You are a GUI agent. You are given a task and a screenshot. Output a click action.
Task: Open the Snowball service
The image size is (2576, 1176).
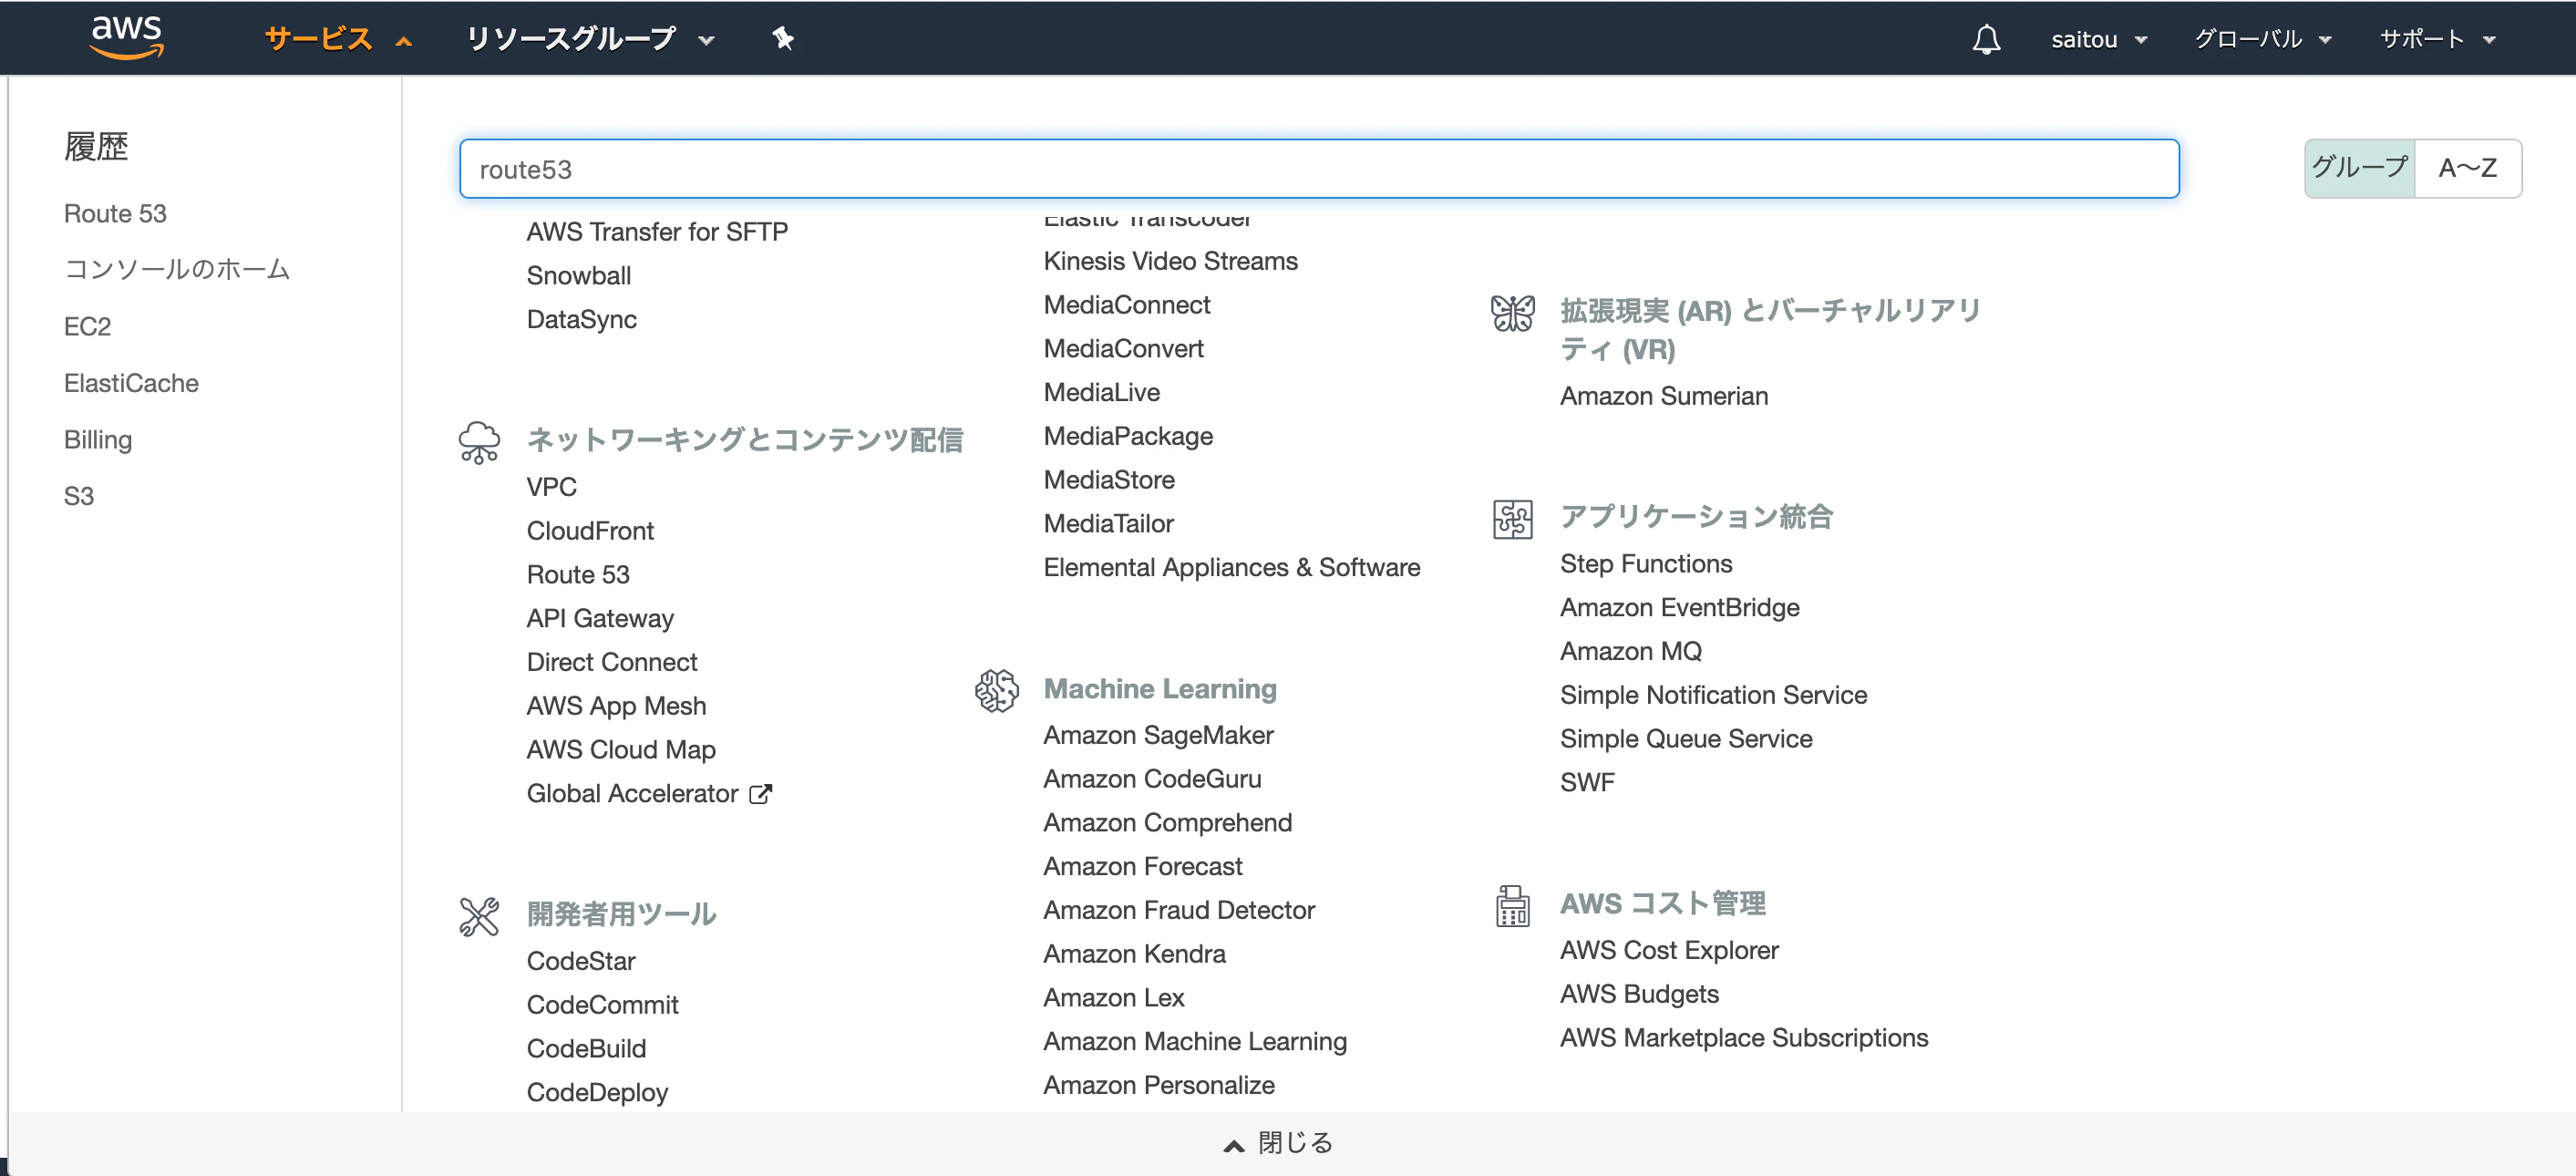(579, 276)
